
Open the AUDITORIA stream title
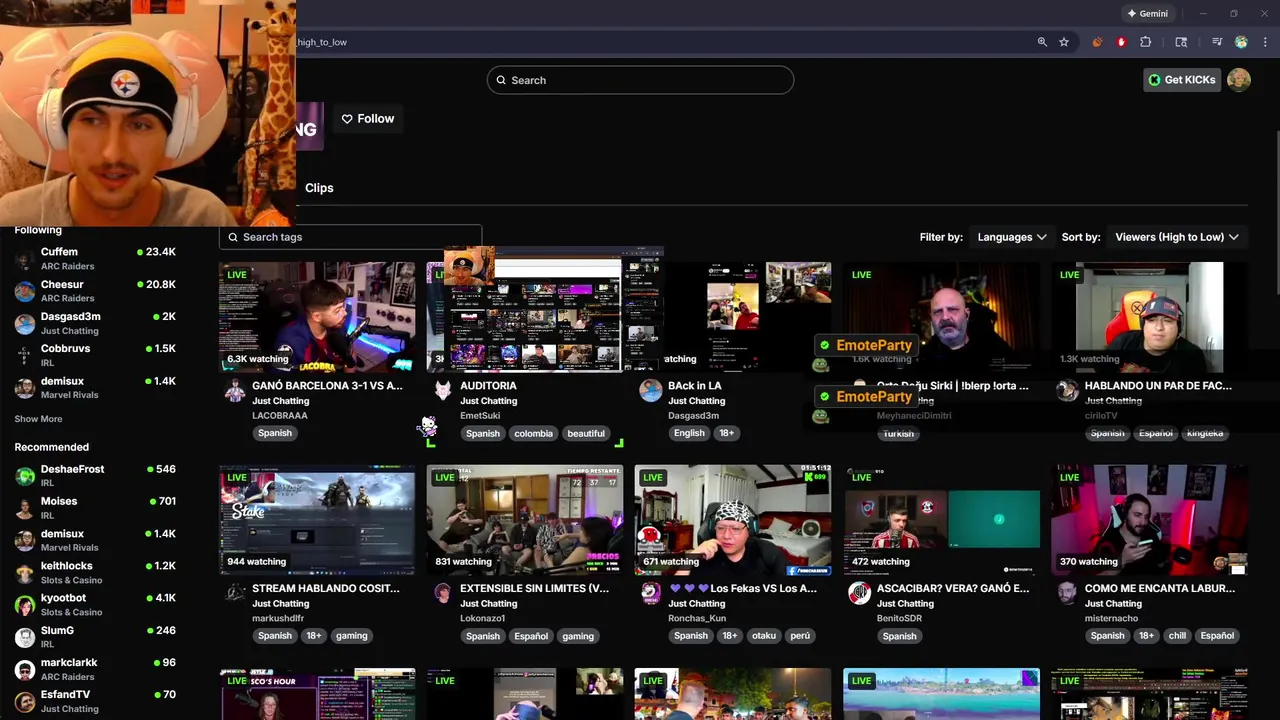[x=488, y=386]
